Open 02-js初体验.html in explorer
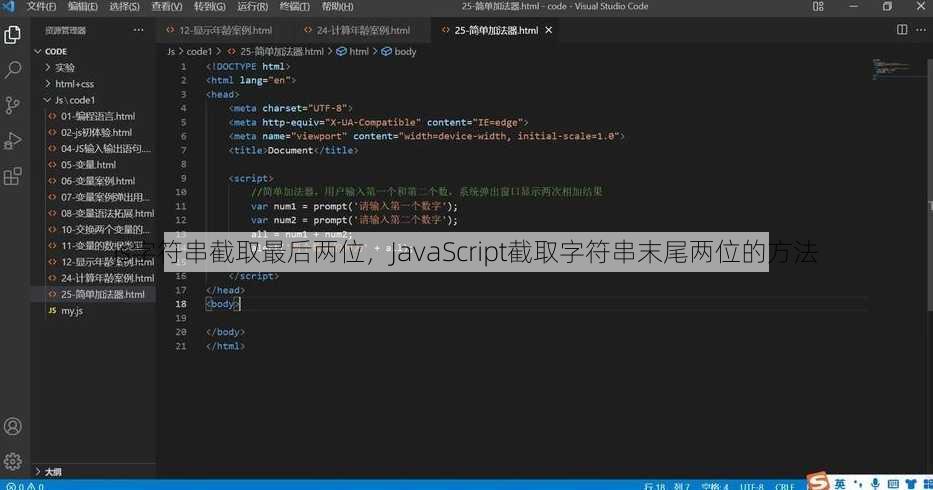This screenshot has width=933, height=490. tap(94, 132)
